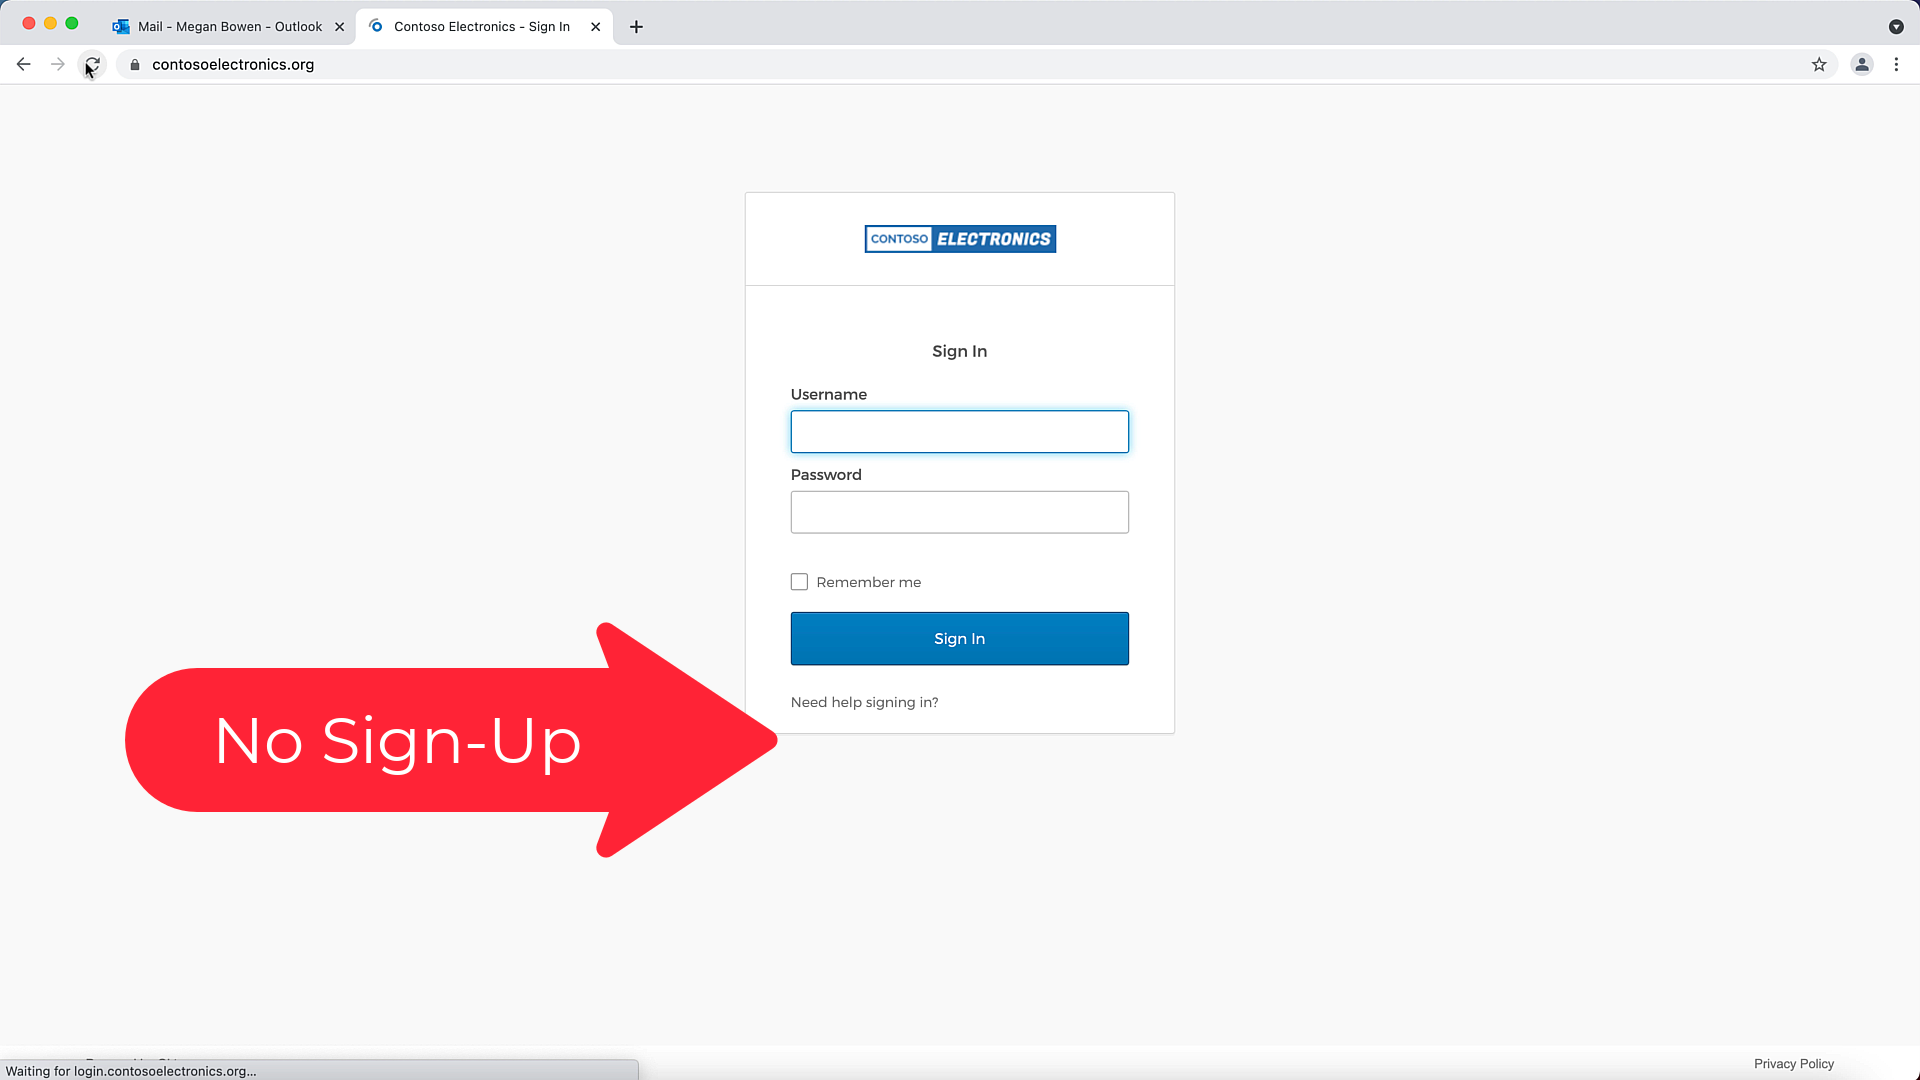Reload the current page

(x=92, y=64)
